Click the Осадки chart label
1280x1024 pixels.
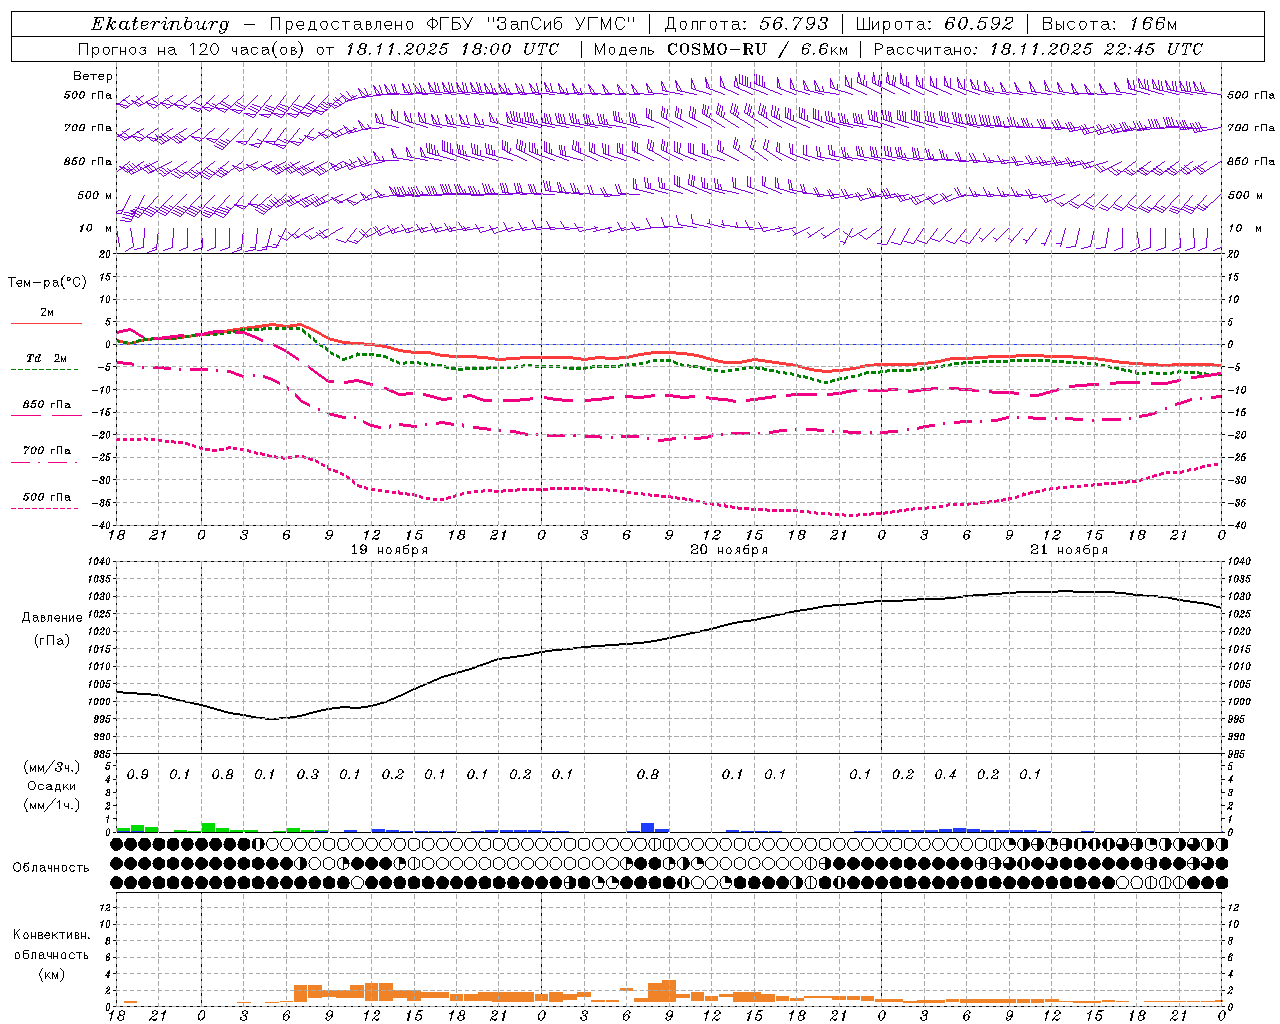pyautogui.click(x=52, y=786)
